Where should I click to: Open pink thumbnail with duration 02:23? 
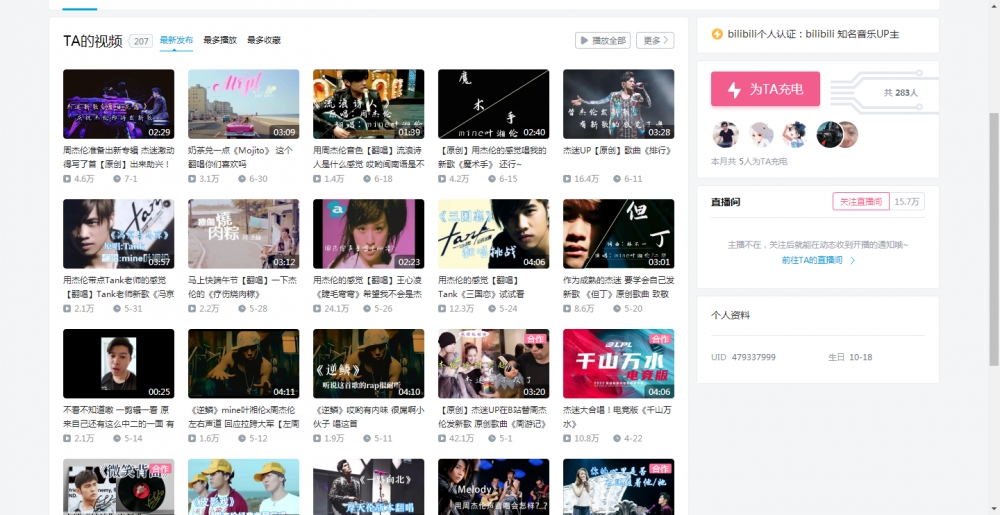click(x=369, y=234)
